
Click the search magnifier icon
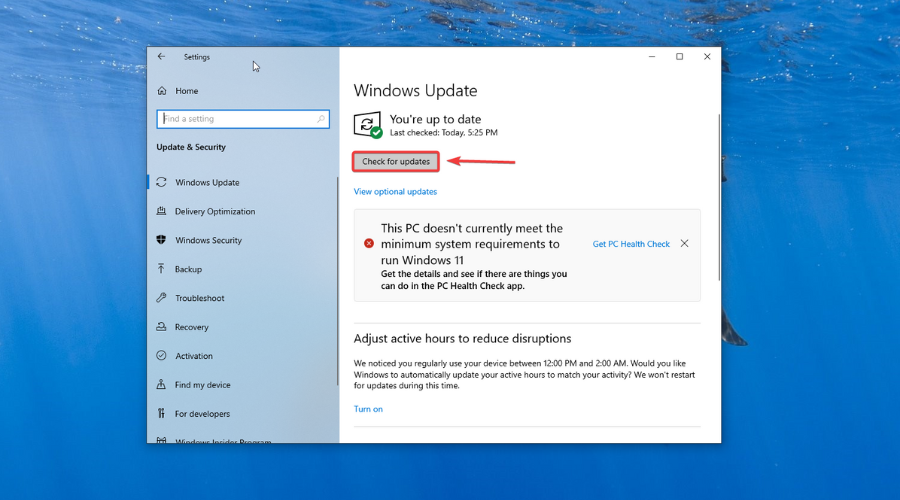point(321,119)
